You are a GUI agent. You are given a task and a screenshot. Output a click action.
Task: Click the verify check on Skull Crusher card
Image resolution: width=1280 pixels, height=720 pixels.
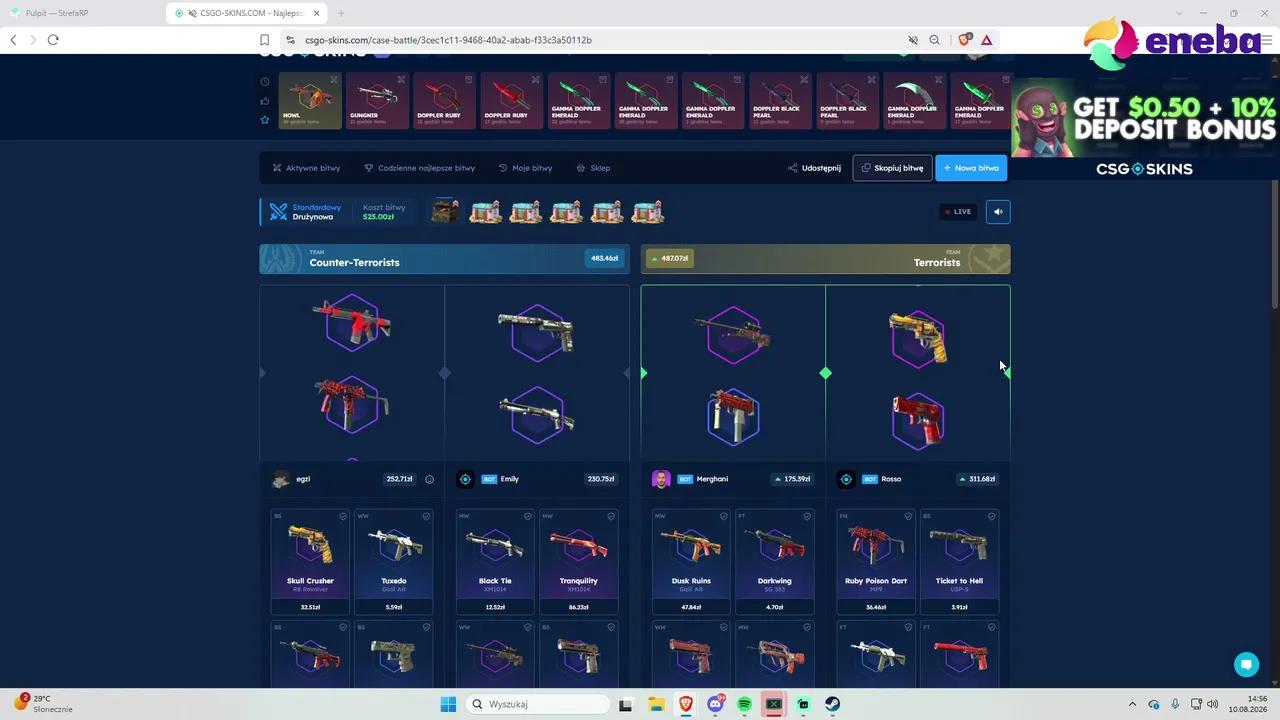click(343, 517)
